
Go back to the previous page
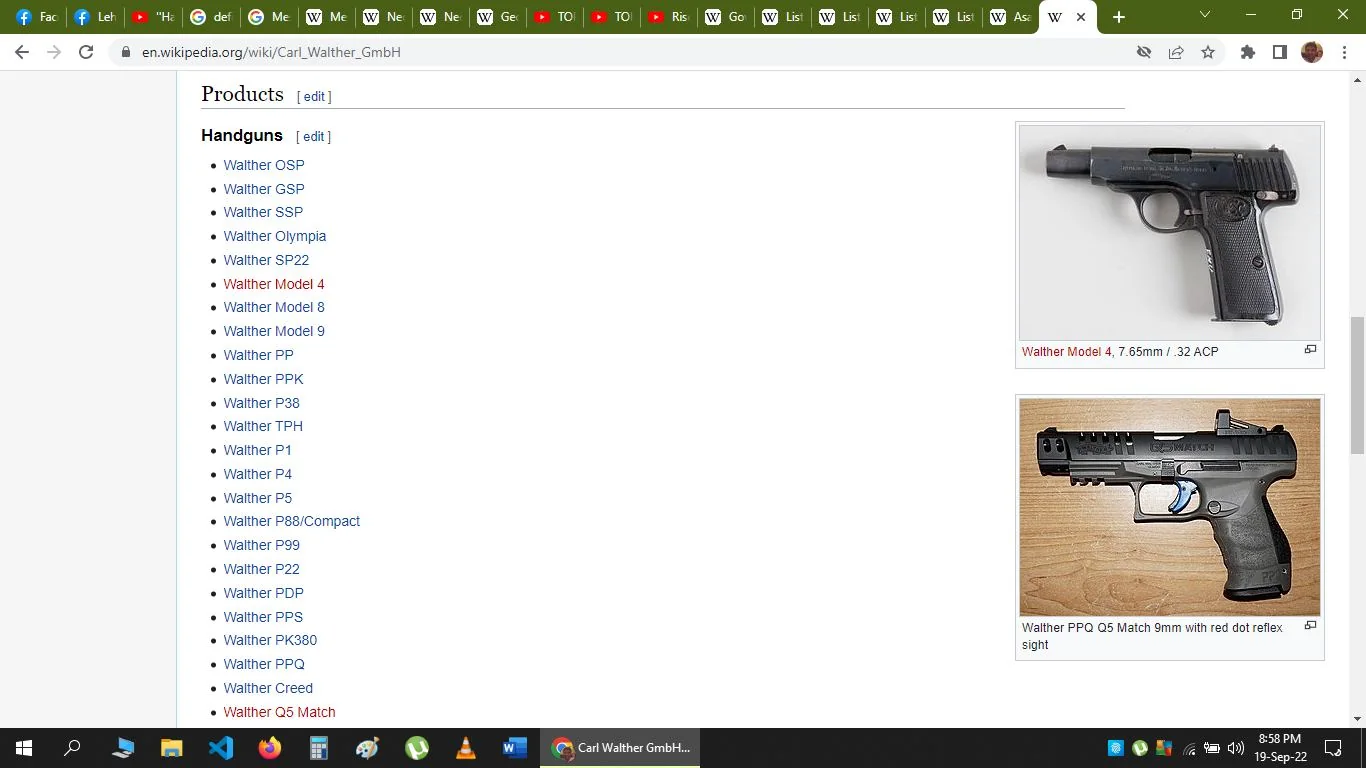tap(22, 52)
